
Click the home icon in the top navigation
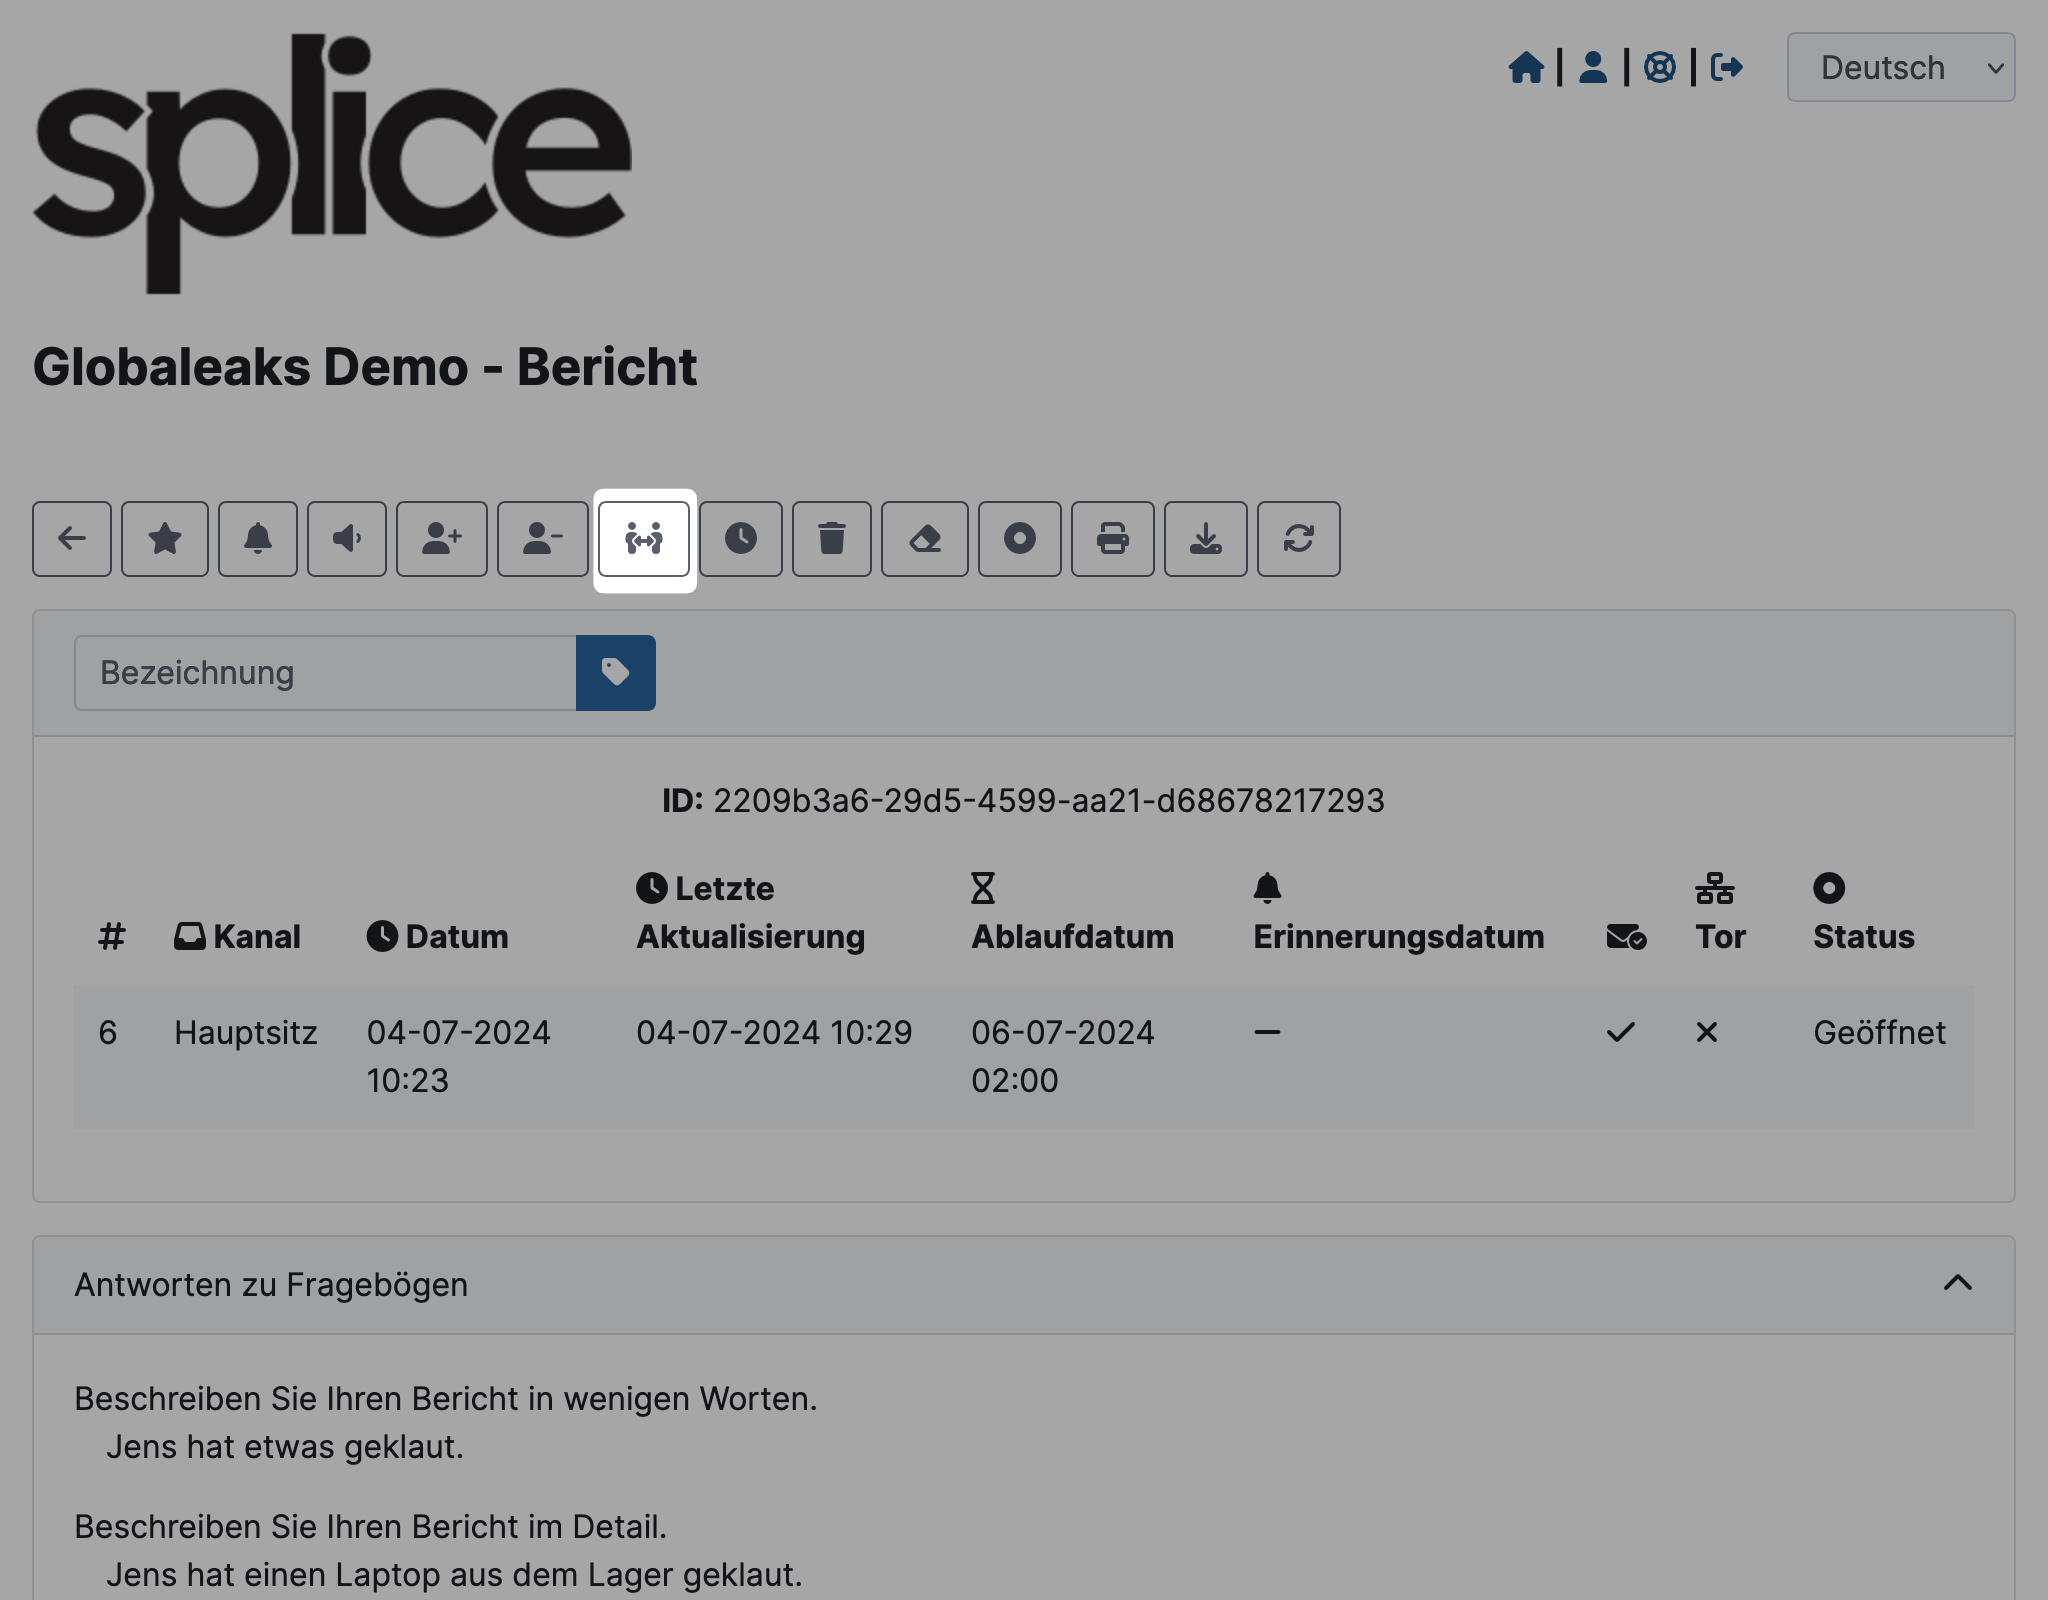coord(1524,67)
